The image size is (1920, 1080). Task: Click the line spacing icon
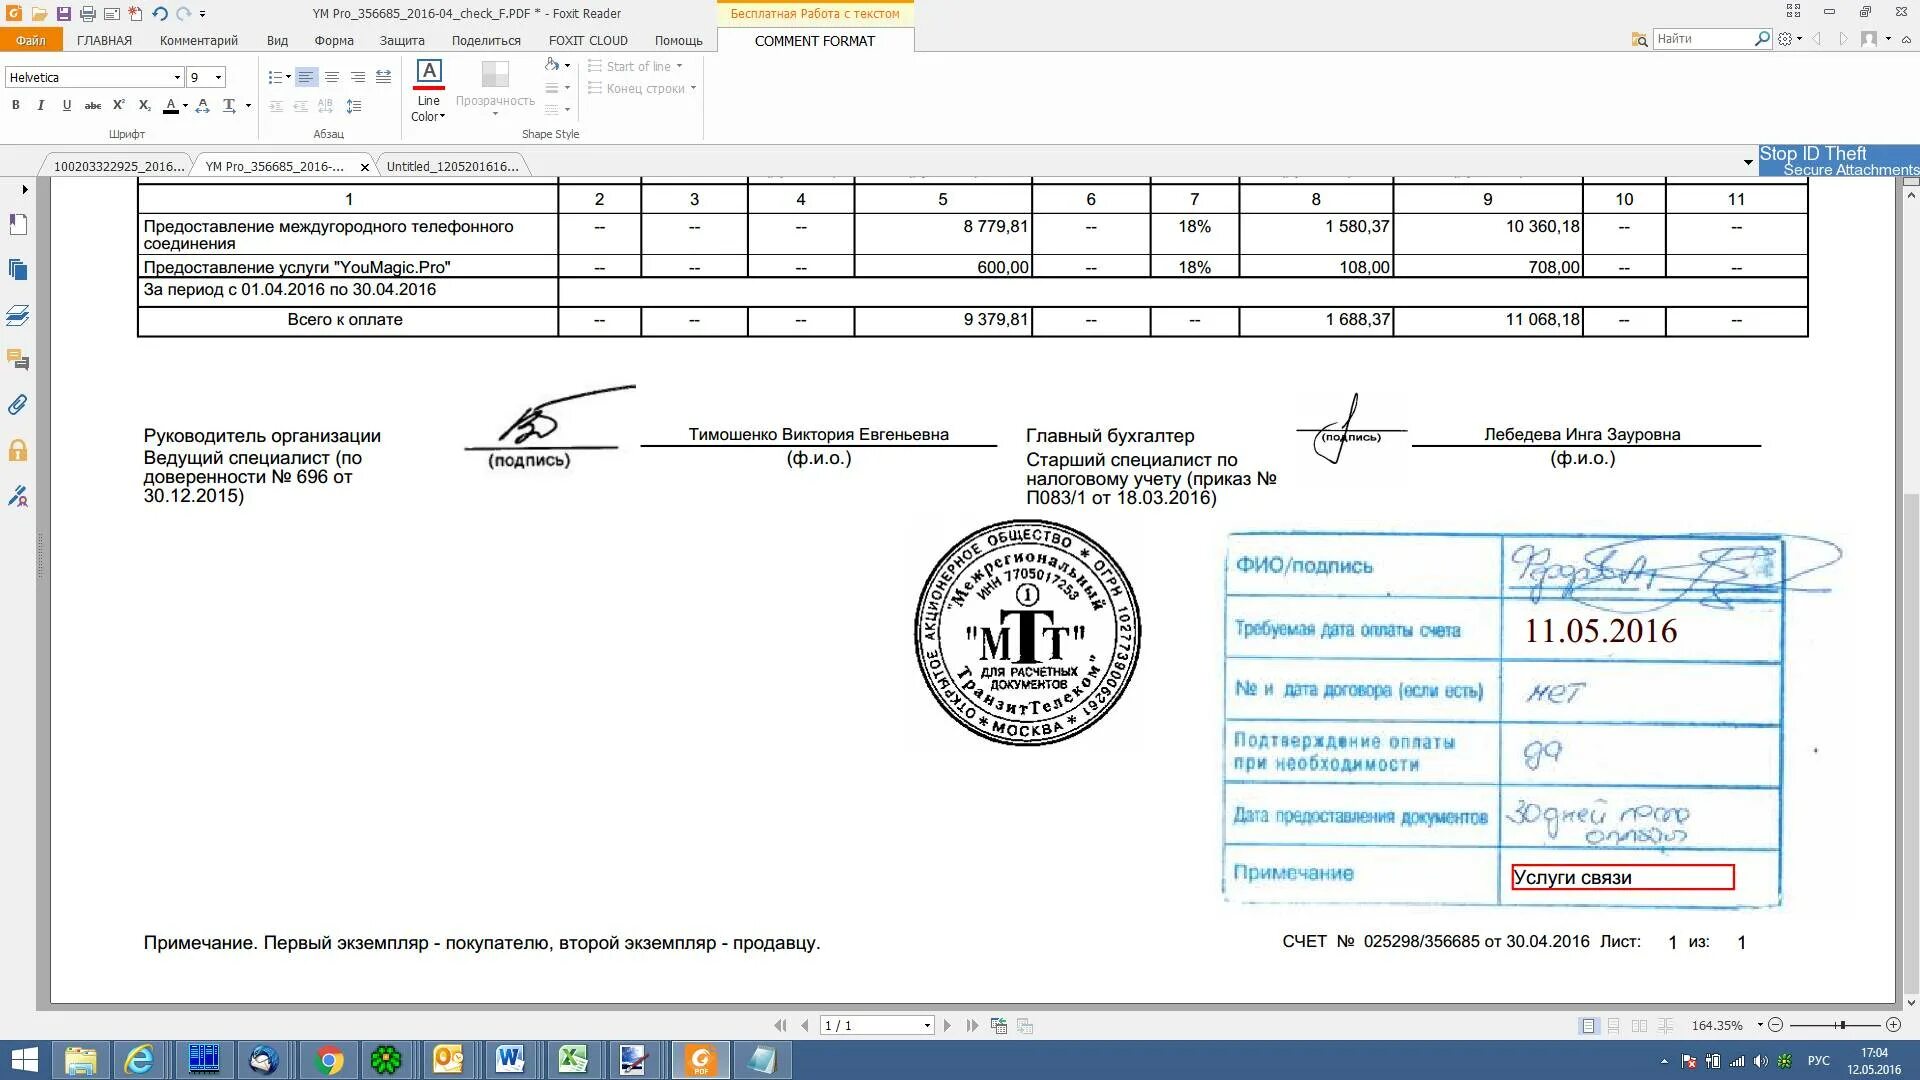(354, 105)
